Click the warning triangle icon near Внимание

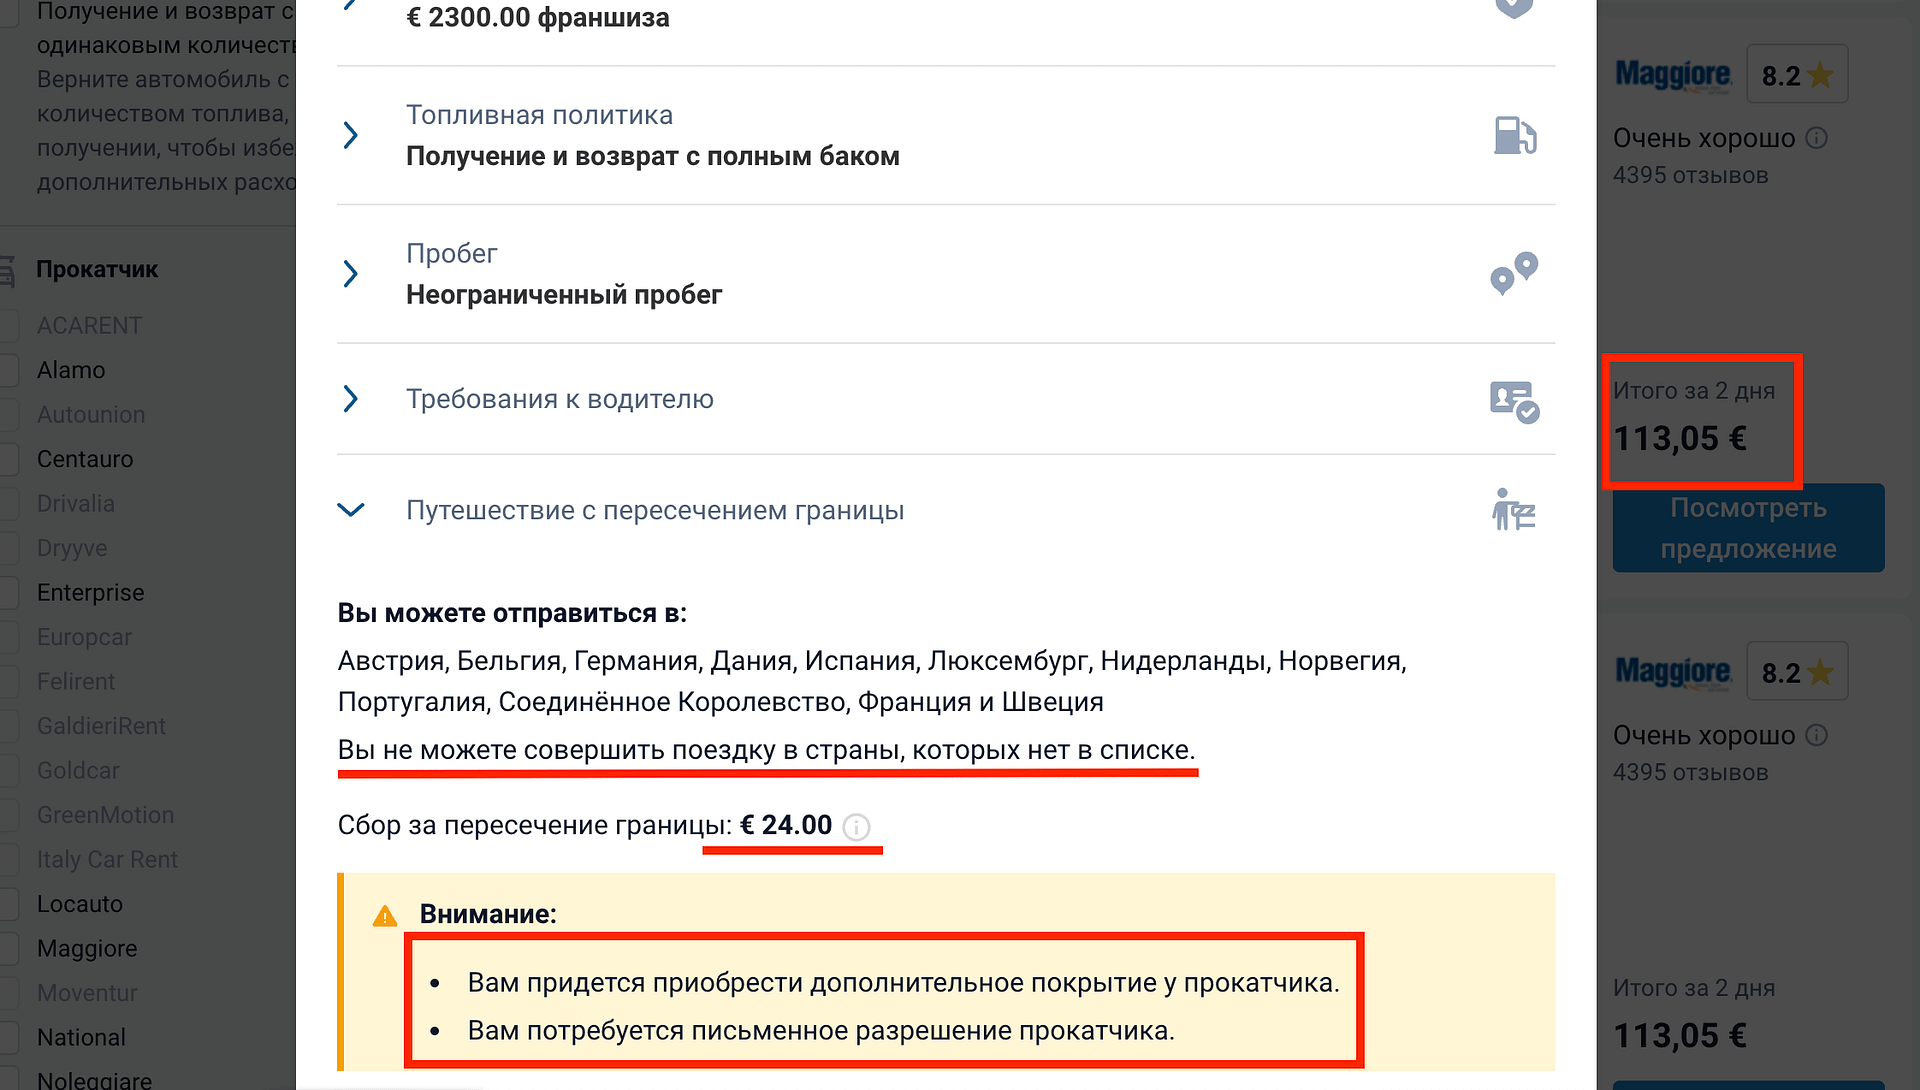click(x=385, y=915)
